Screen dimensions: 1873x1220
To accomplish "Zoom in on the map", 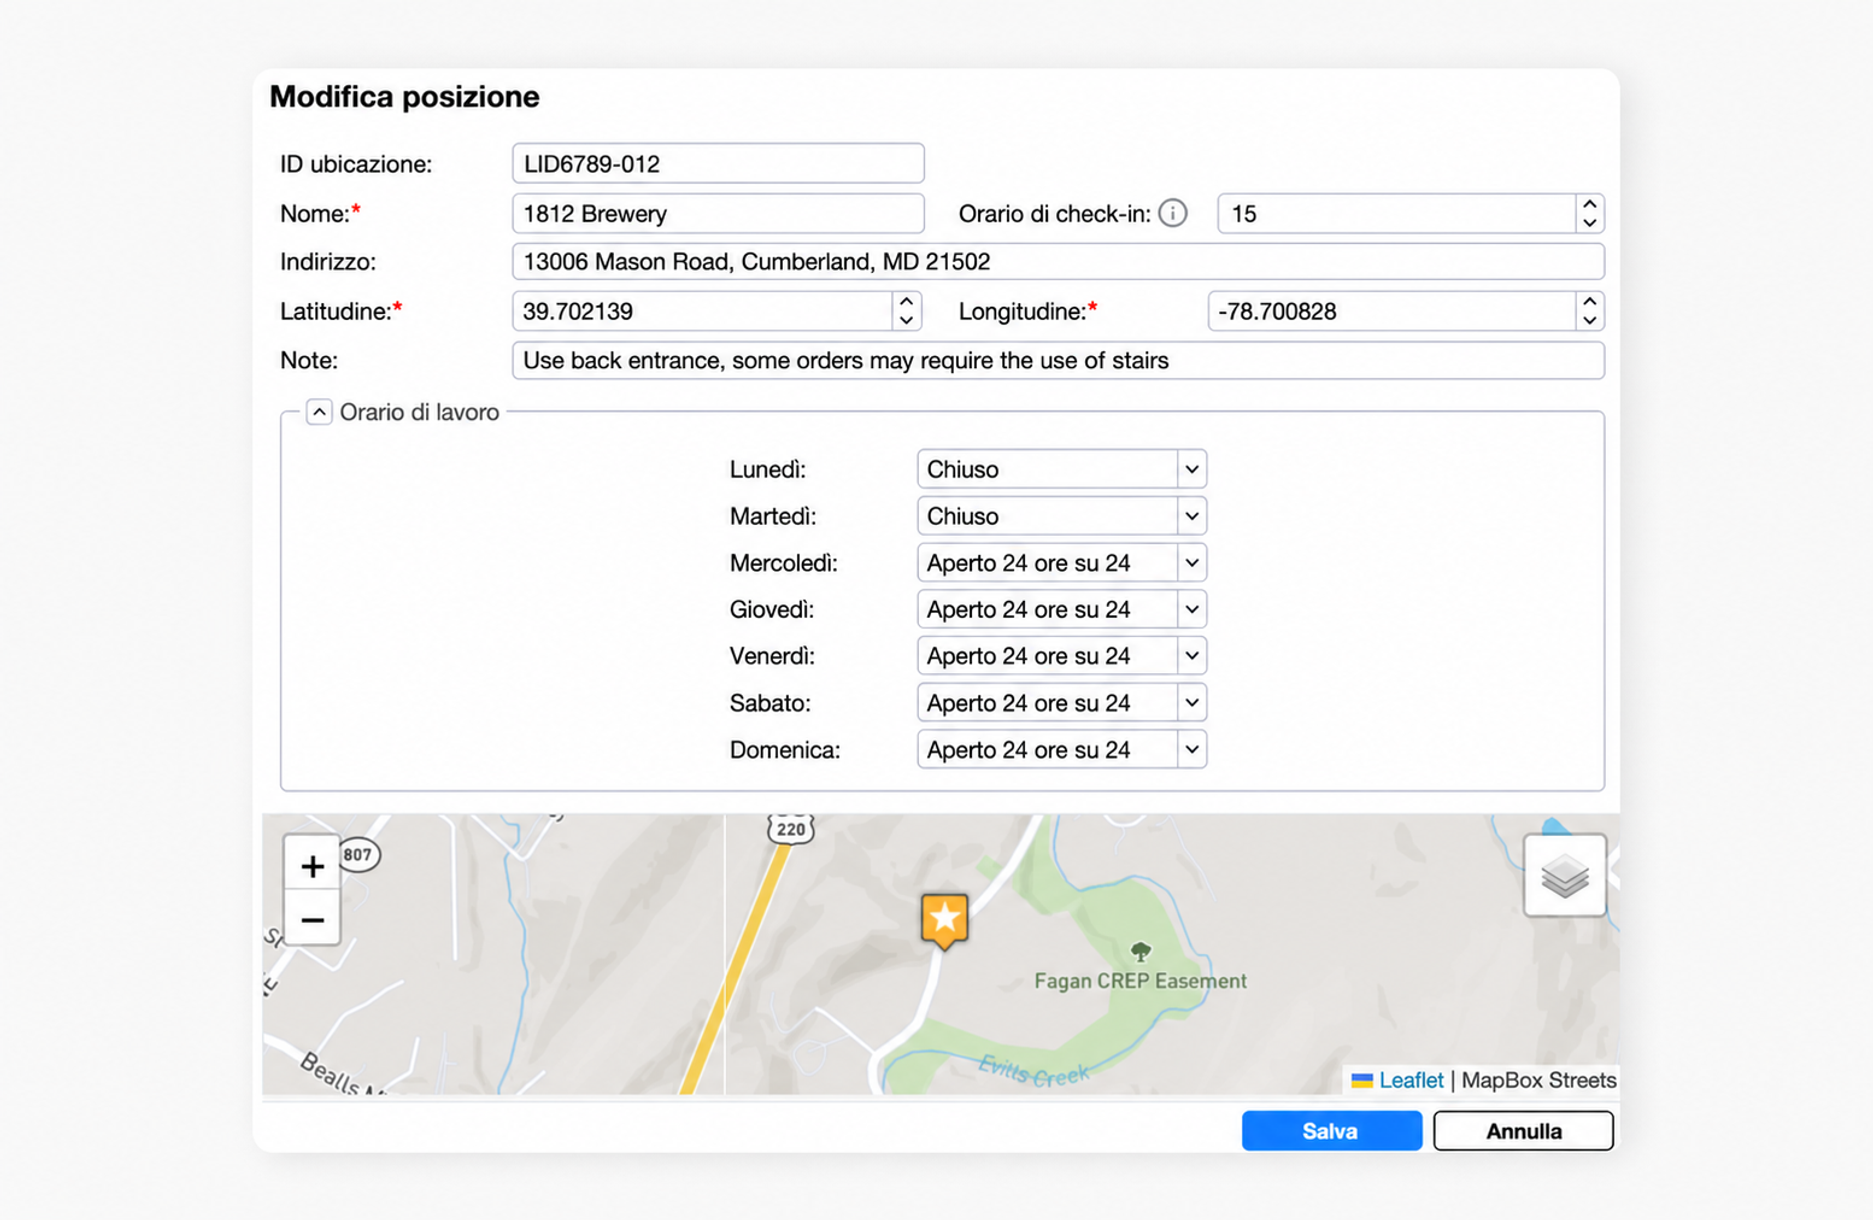I will 312,865.
